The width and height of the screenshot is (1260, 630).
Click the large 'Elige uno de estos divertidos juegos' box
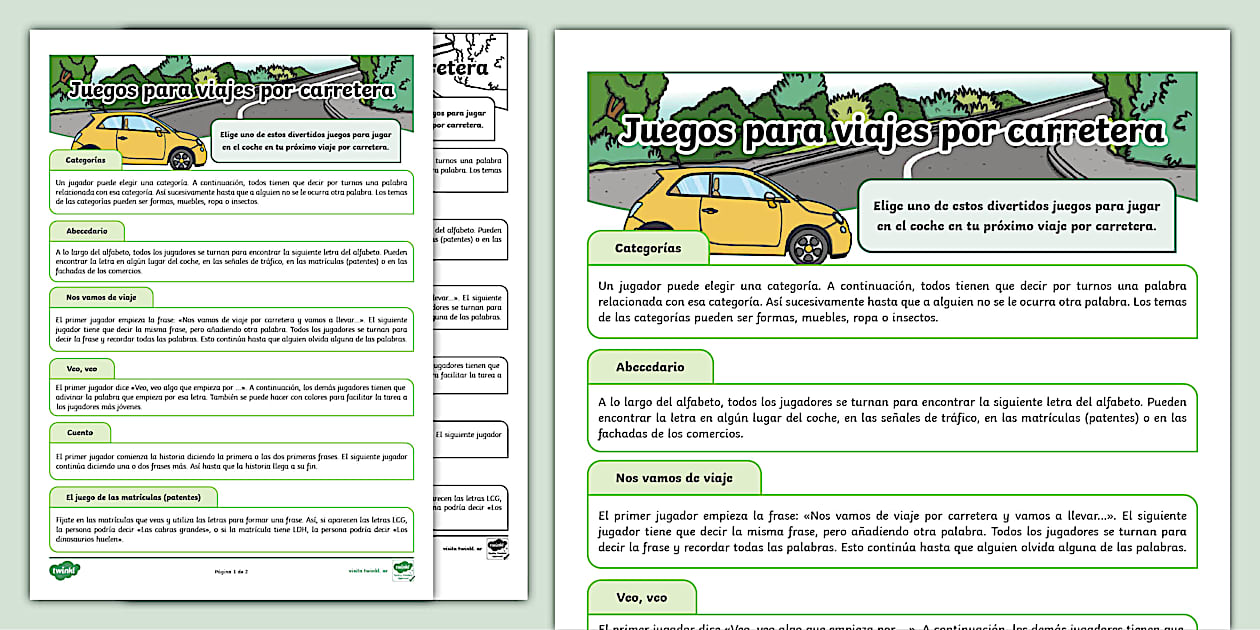tap(1016, 215)
